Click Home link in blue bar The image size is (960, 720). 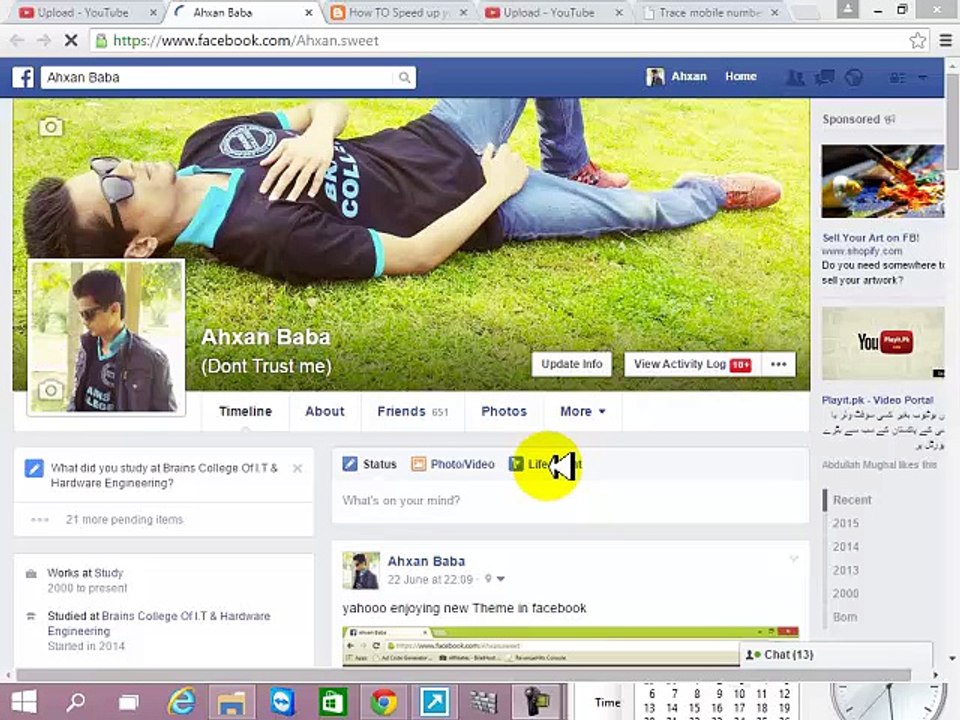741,77
